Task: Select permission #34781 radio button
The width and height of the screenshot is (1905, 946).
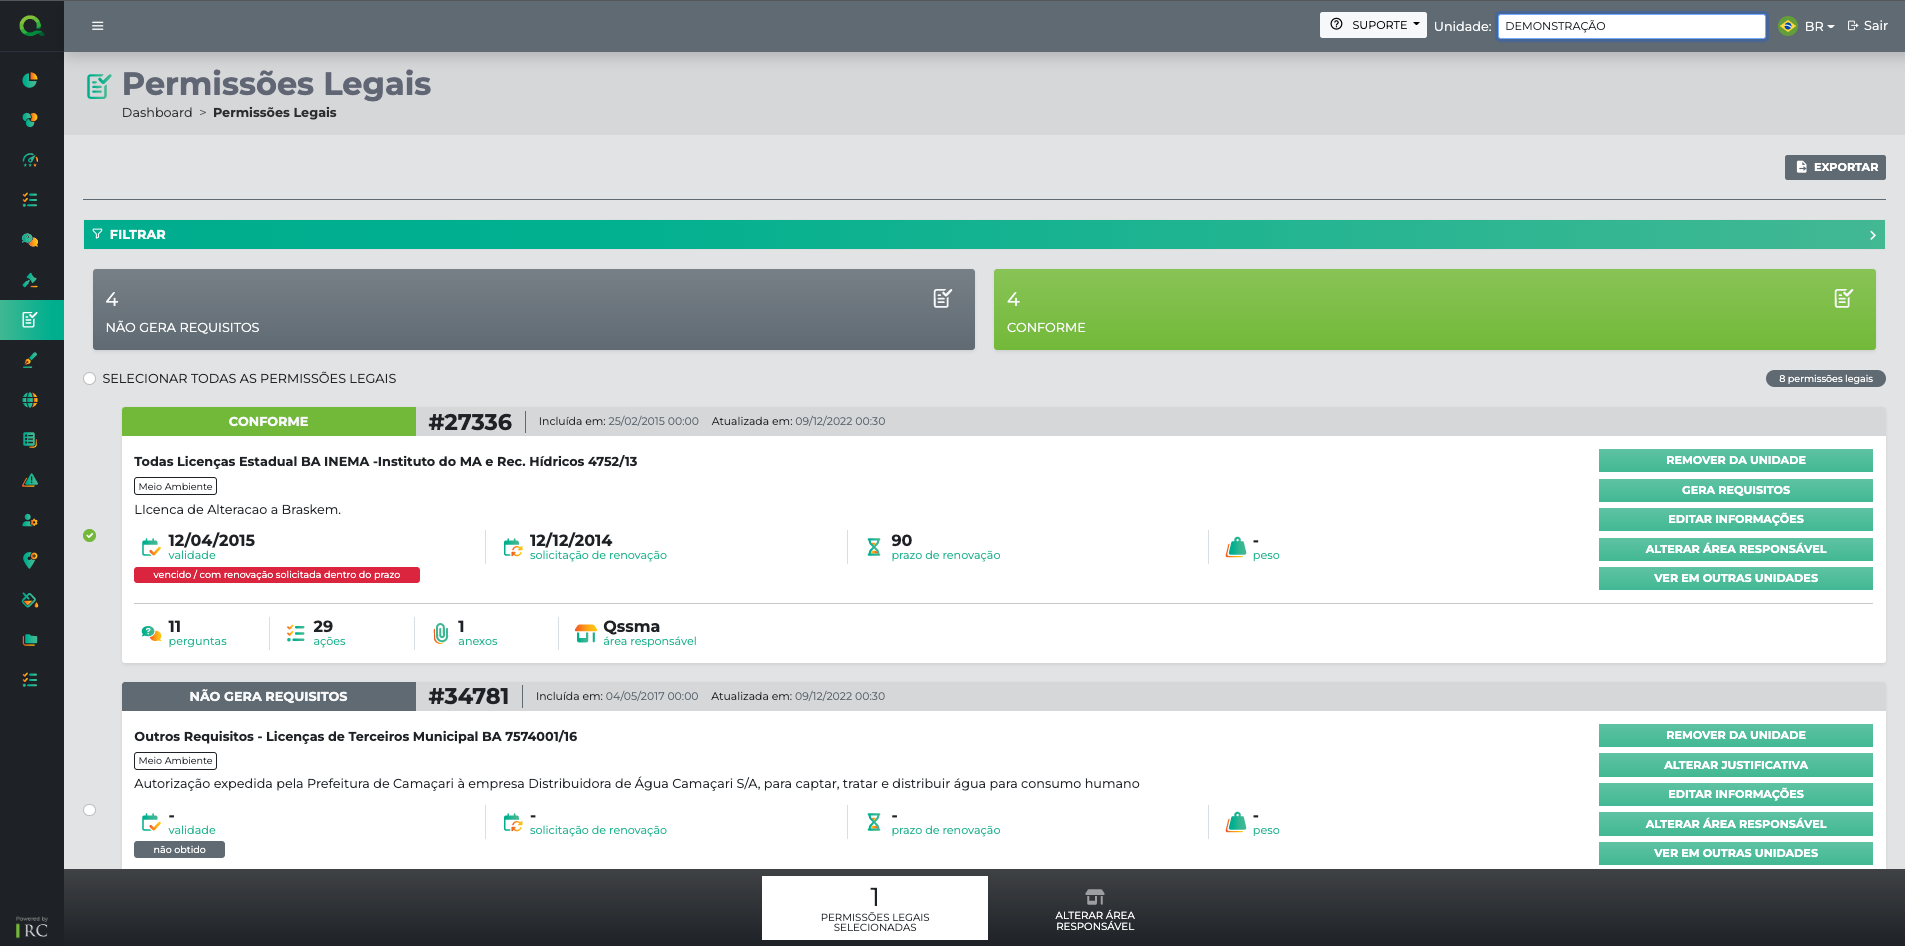Action: [90, 810]
